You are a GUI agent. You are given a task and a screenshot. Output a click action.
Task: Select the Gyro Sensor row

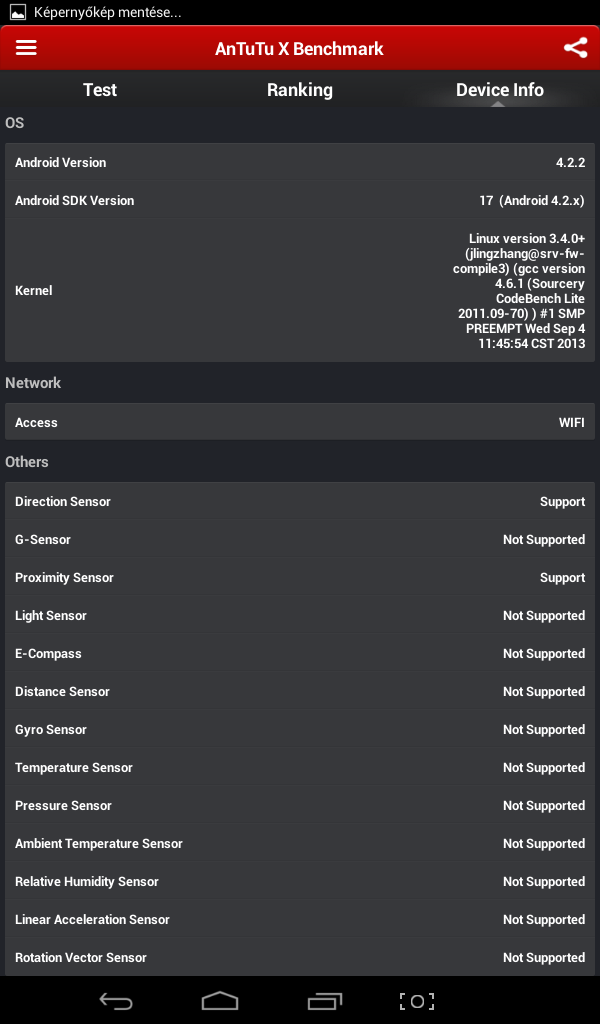coord(300,730)
